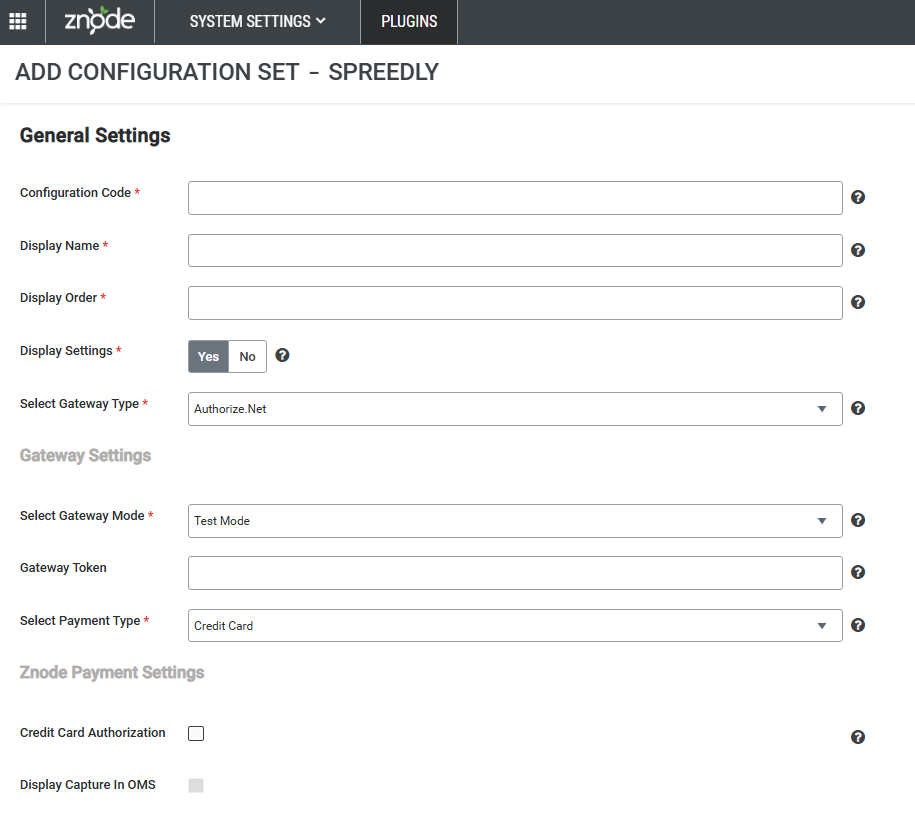Enable Credit Card Authorization checkbox
Screen dimensions: 915x817
click(196, 734)
